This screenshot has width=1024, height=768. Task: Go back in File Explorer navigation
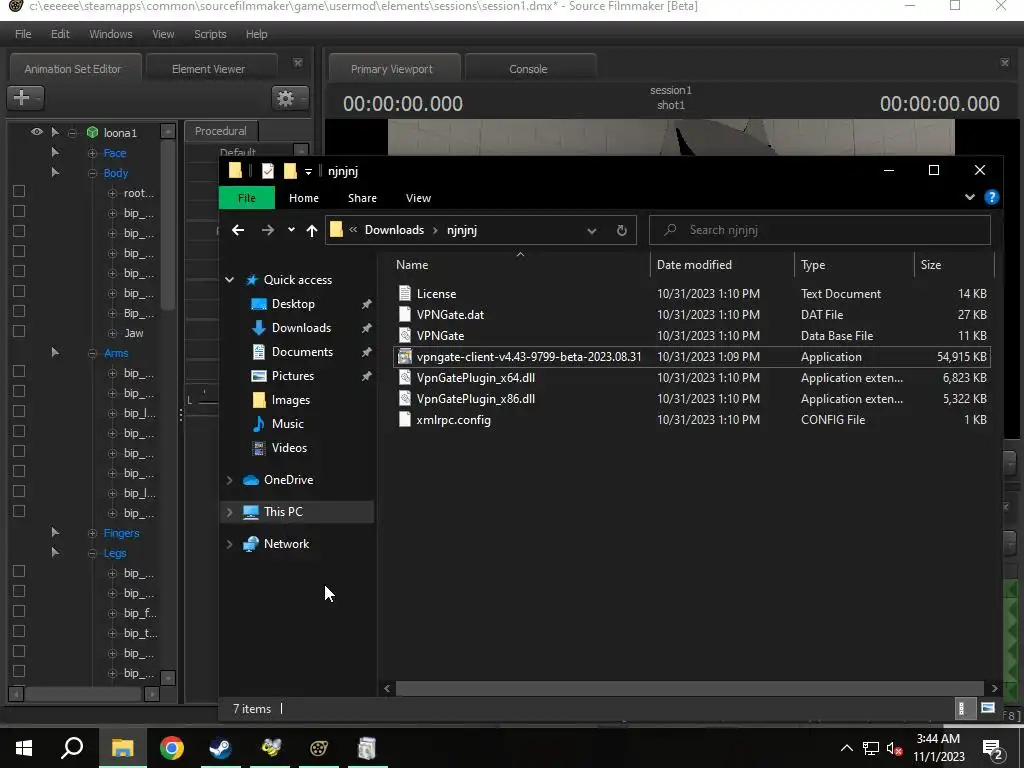pyautogui.click(x=238, y=230)
